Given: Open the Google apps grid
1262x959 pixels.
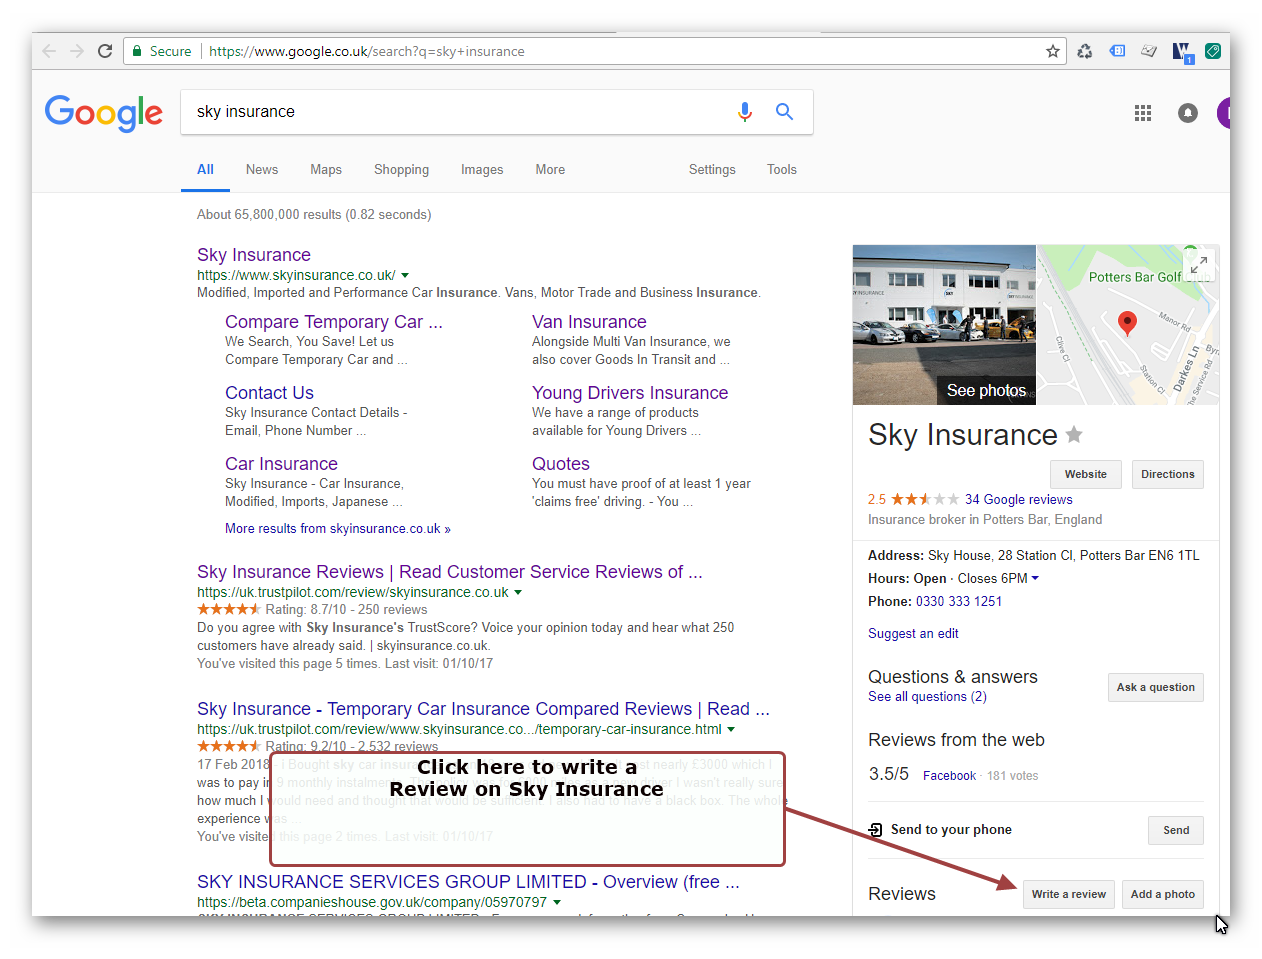Looking at the screenshot, I should coord(1143,113).
